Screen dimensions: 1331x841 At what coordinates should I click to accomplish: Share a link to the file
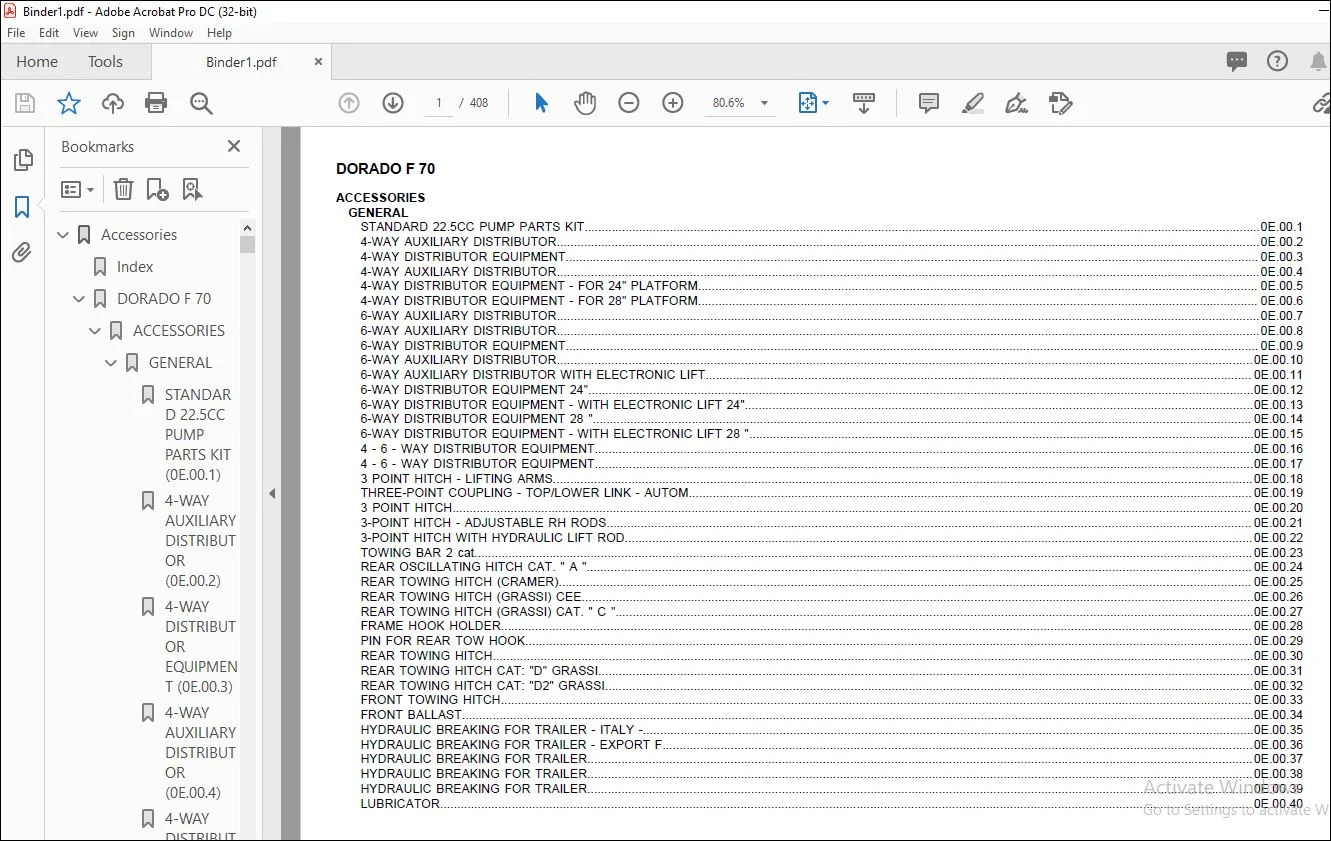pyautogui.click(x=1321, y=103)
